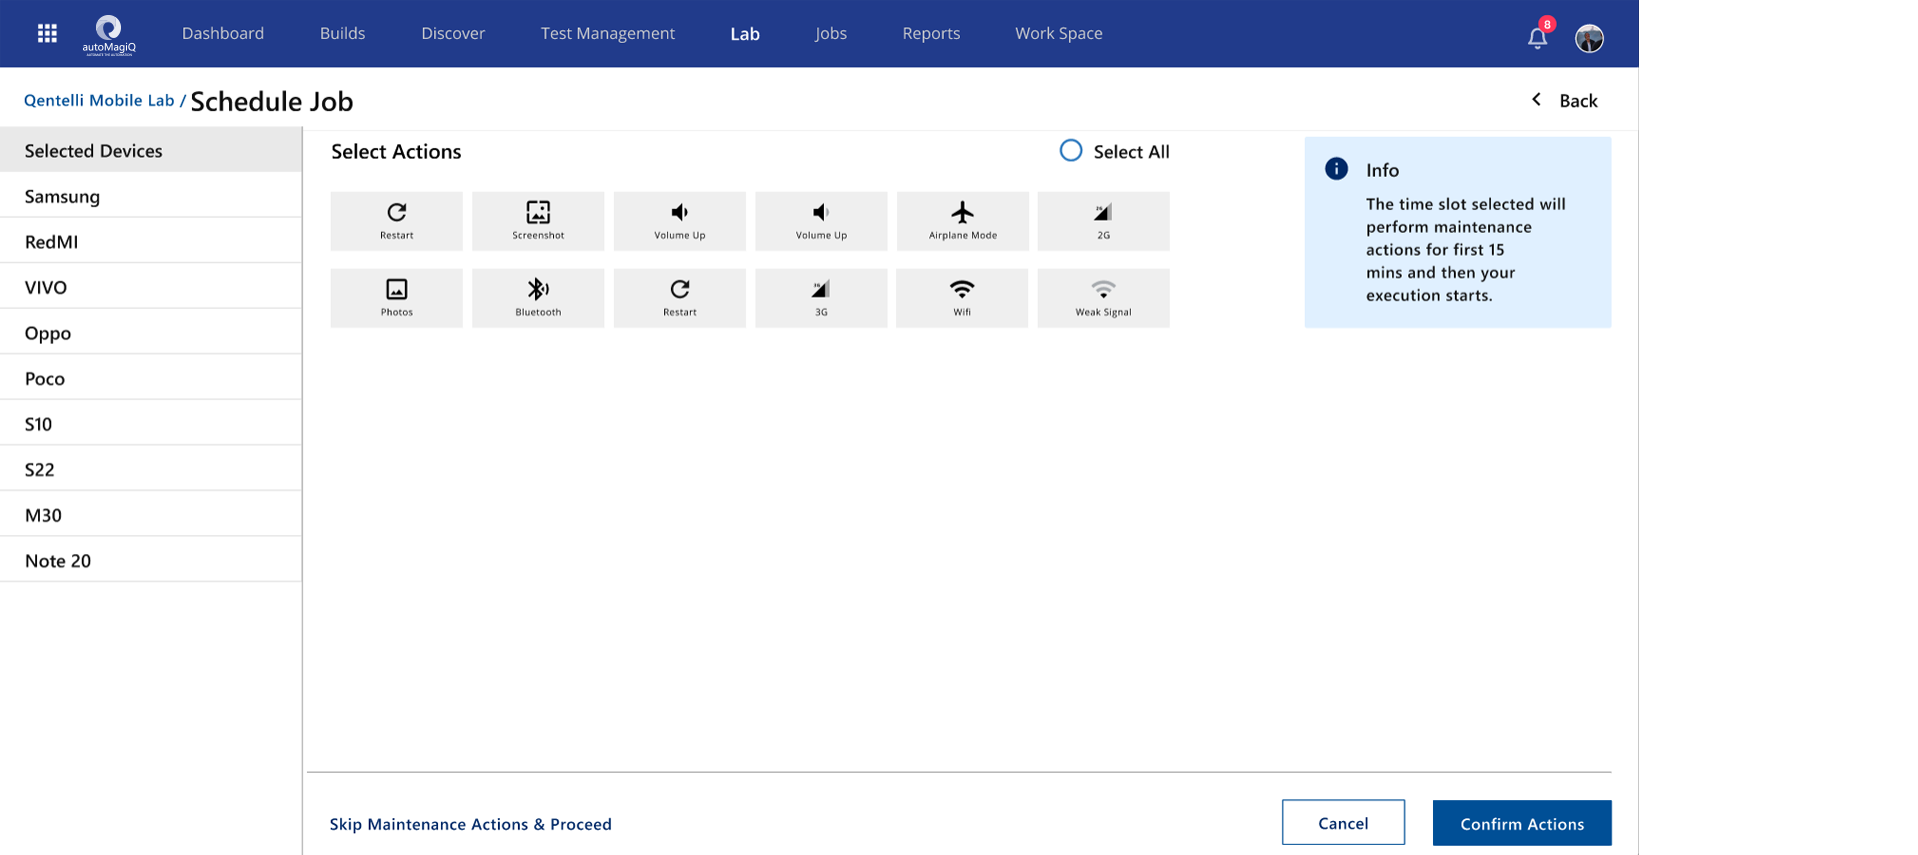
Task: Click the Selected Devices header
Action: (x=151, y=150)
